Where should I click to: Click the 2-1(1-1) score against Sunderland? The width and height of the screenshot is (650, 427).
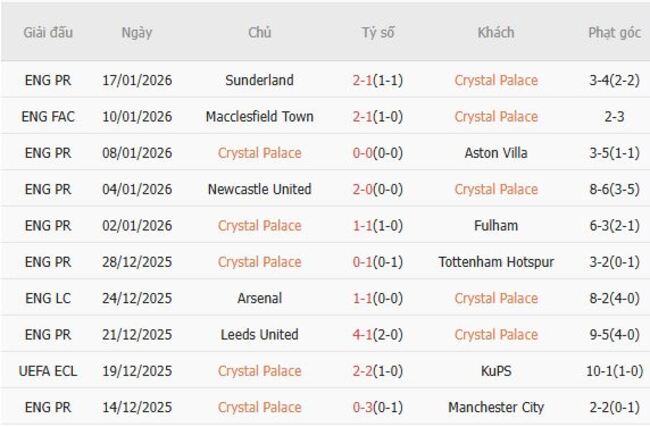click(377, 80)
